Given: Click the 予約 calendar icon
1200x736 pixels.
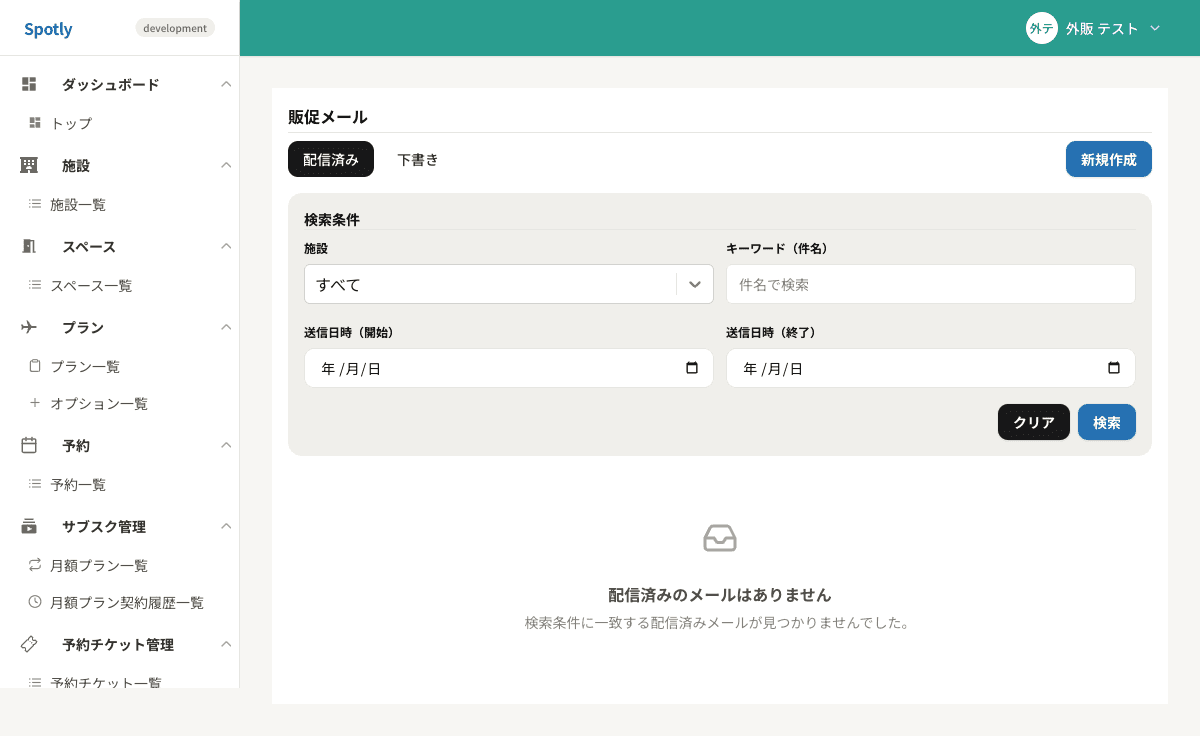Looking at the screenshot, I should click(x=29, y=445).
